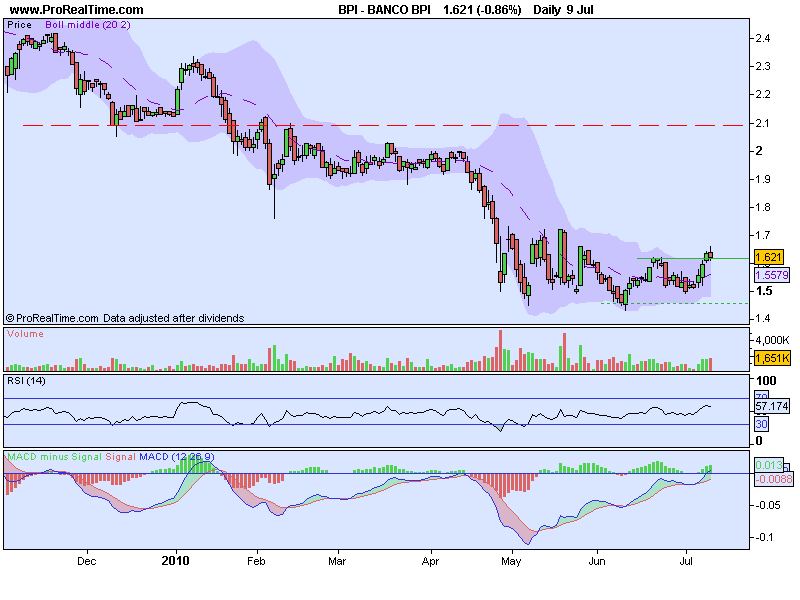Click the RSI (14) indicator label
Viewport: 800px width, 600px height.
(26, 381)
